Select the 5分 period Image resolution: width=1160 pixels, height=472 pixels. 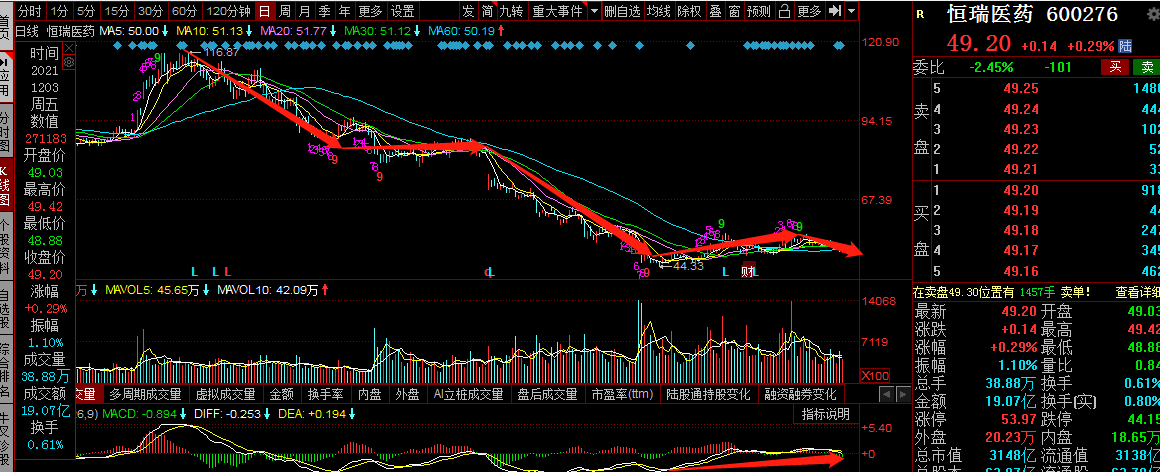tap(86, 11)
